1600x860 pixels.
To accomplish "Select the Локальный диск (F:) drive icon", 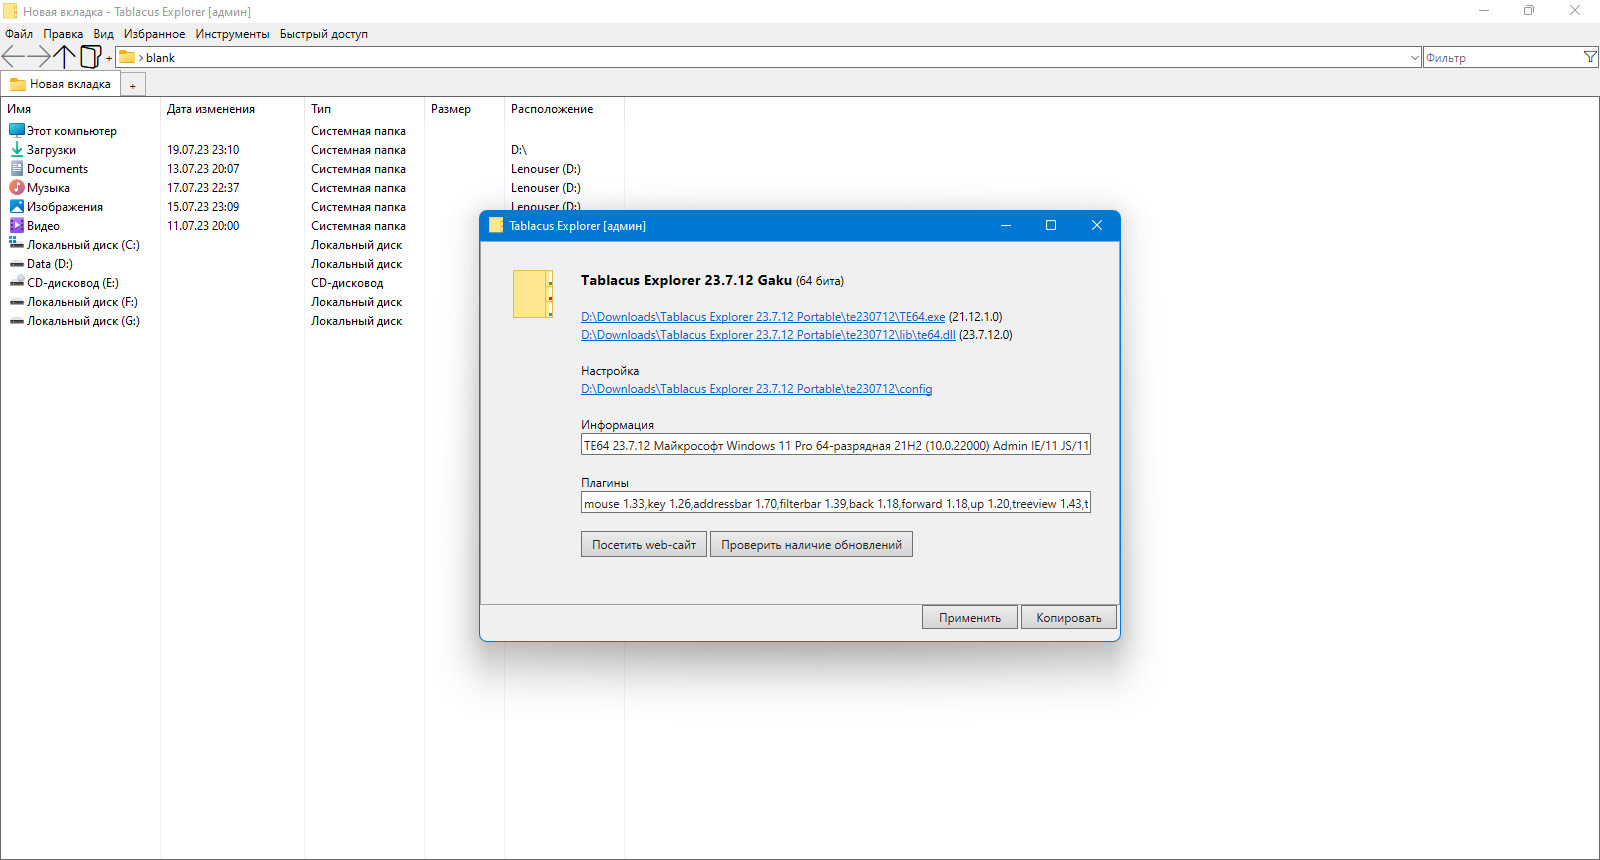I will coord(17,302).
